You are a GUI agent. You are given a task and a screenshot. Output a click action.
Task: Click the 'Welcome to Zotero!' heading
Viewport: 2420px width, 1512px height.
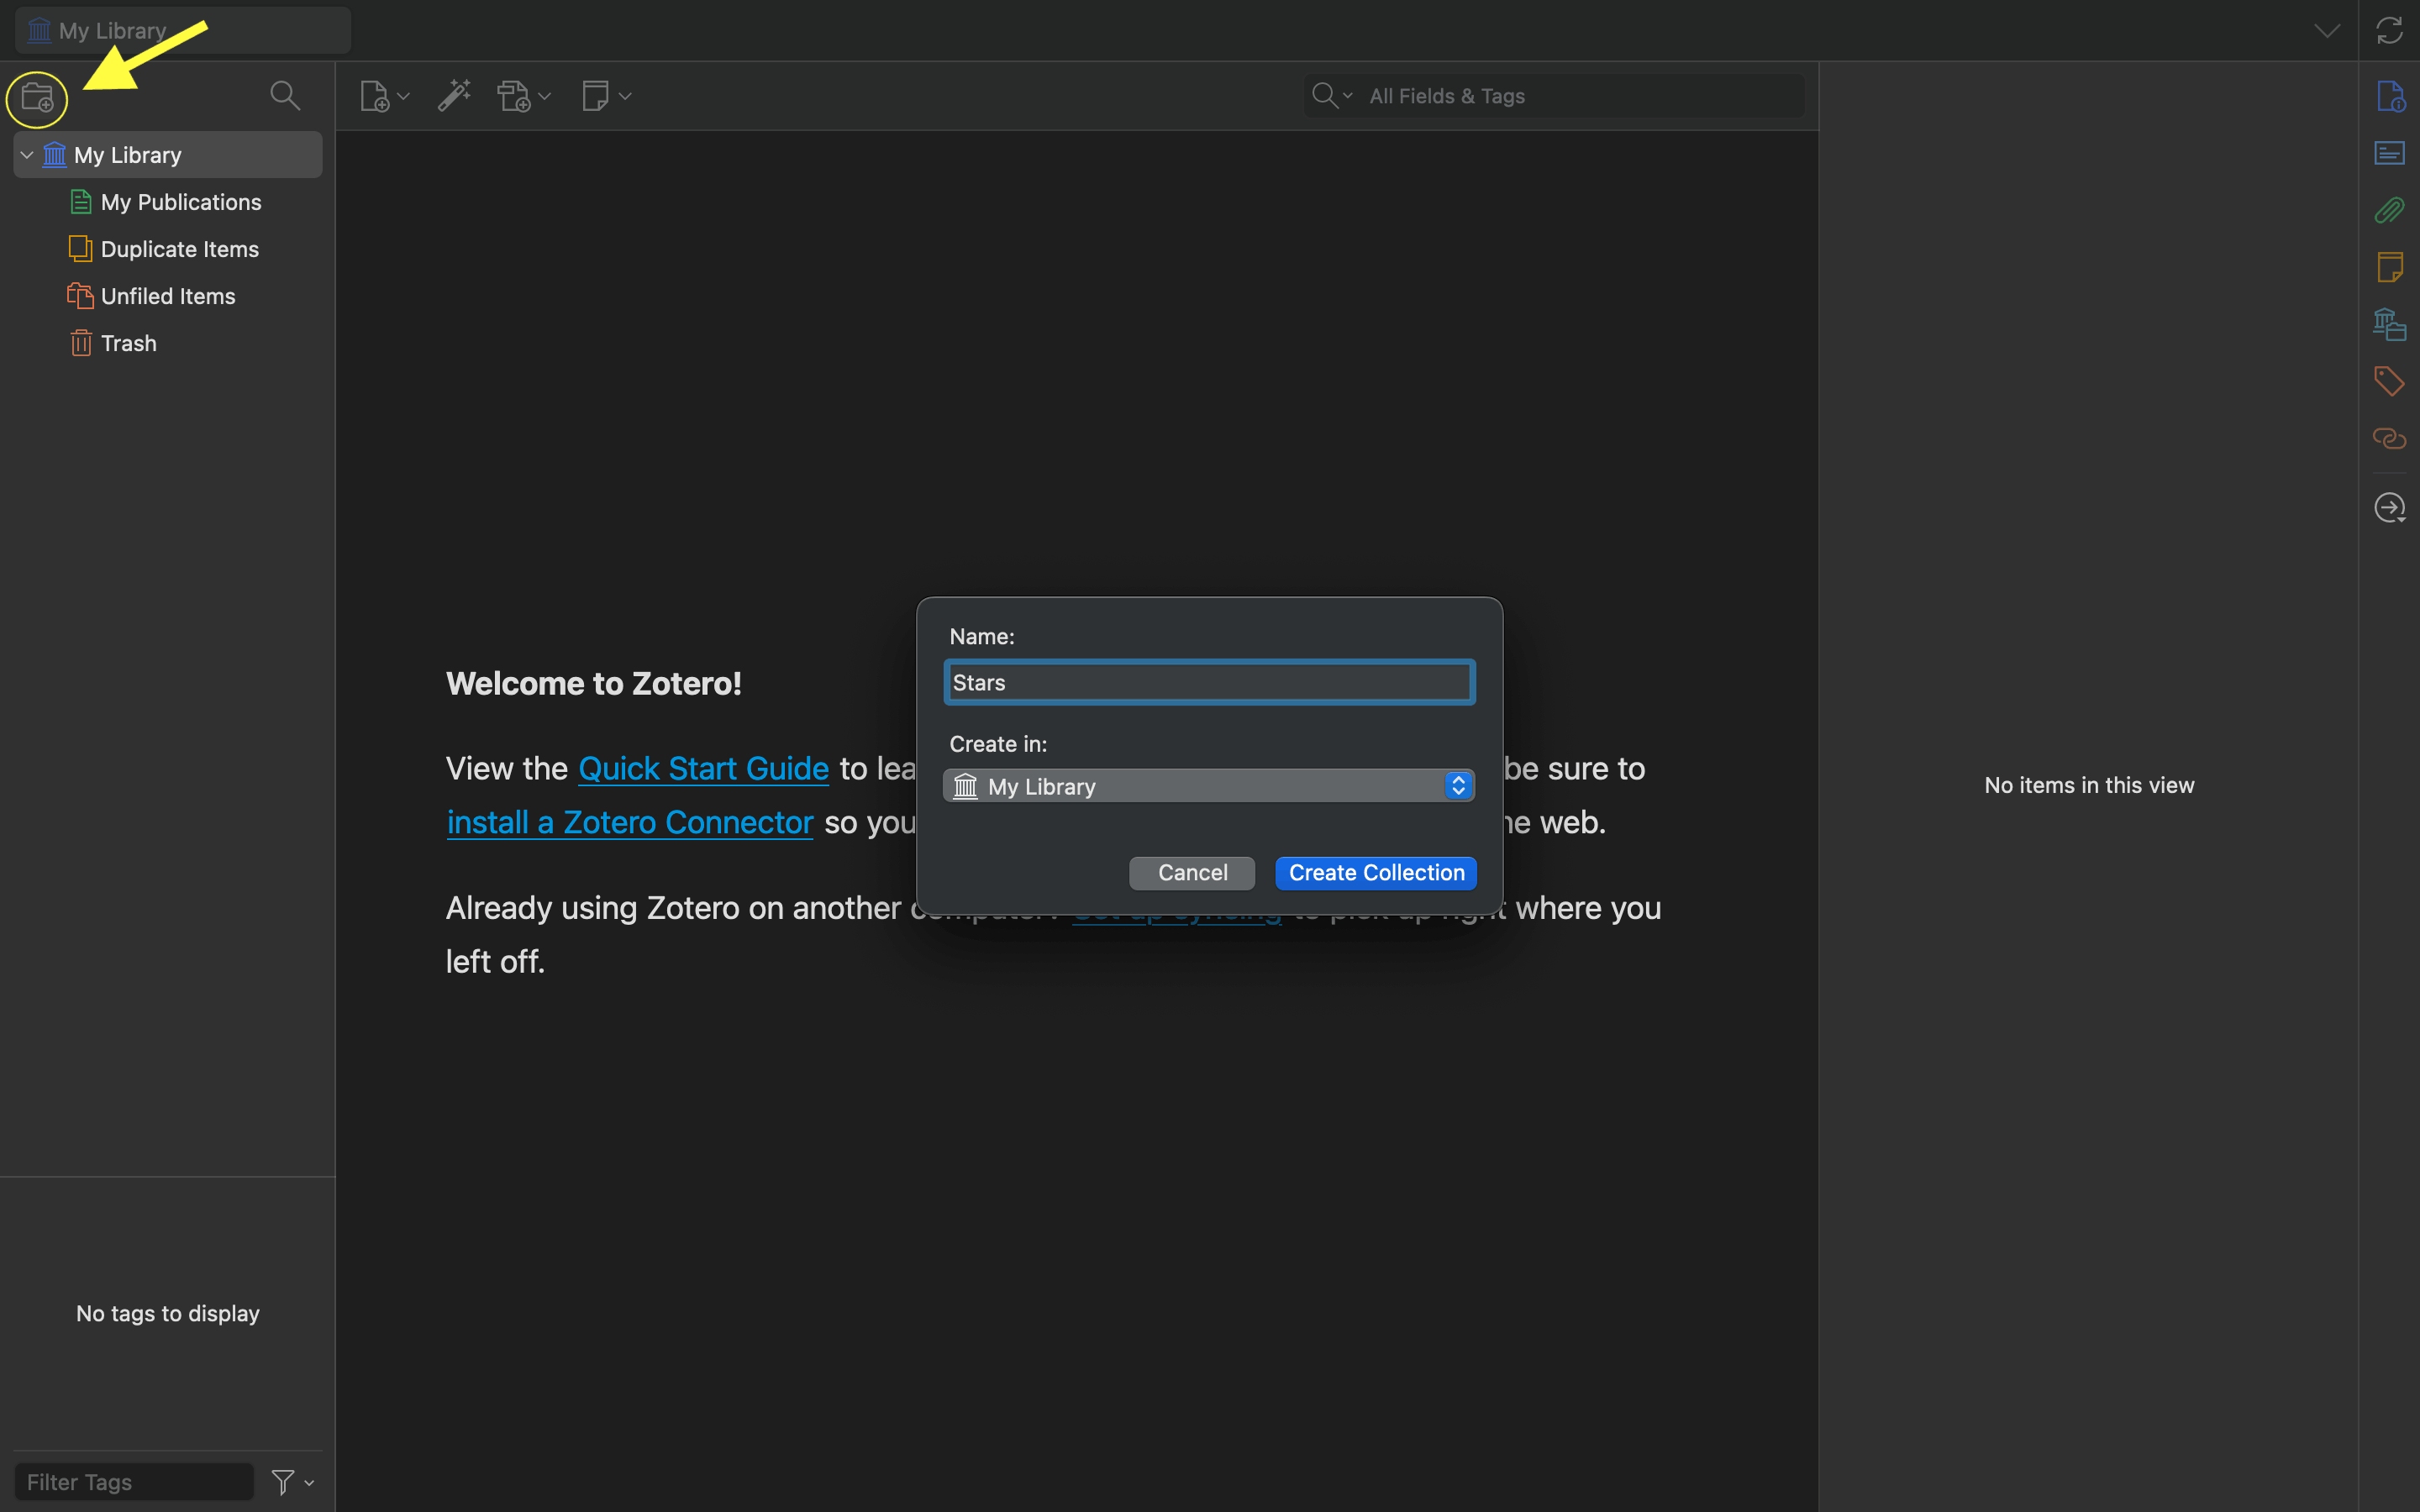[594, 683]
